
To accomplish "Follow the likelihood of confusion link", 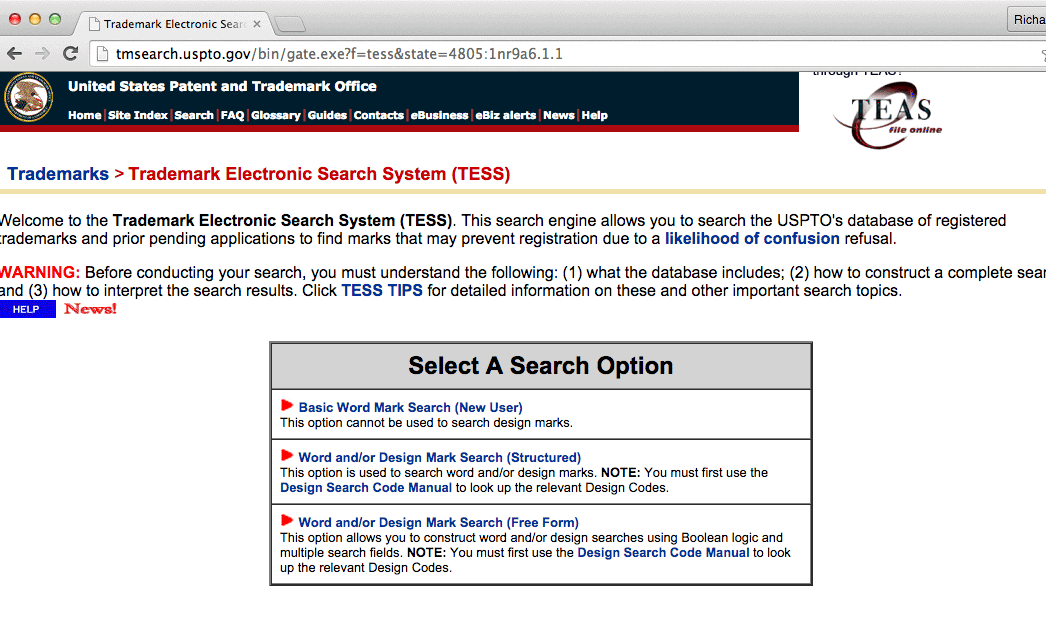I will (752, 239).
